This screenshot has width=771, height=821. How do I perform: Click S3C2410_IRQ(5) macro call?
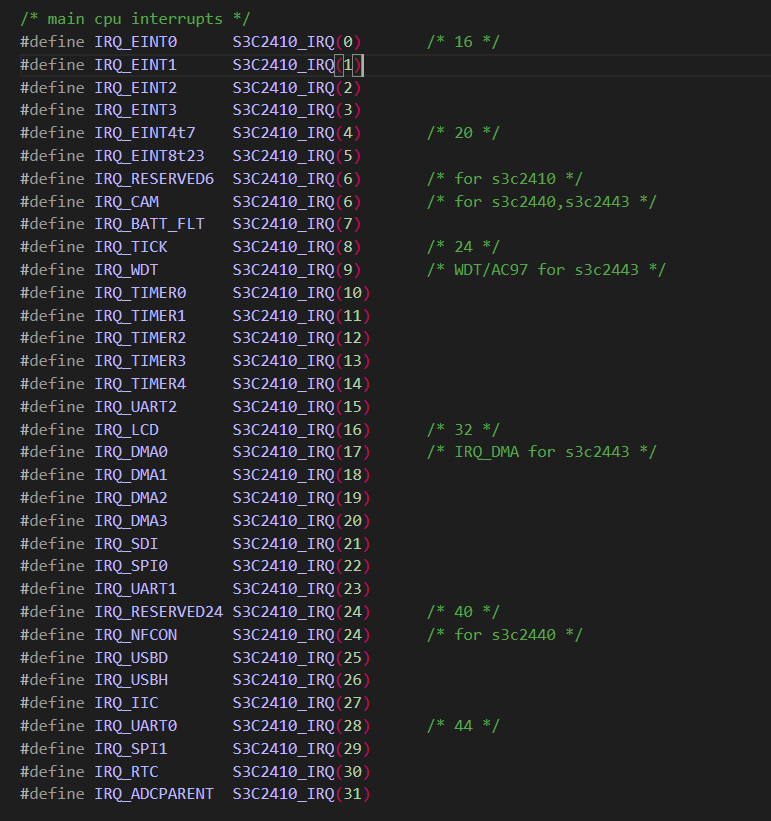[x=297, y=156]
